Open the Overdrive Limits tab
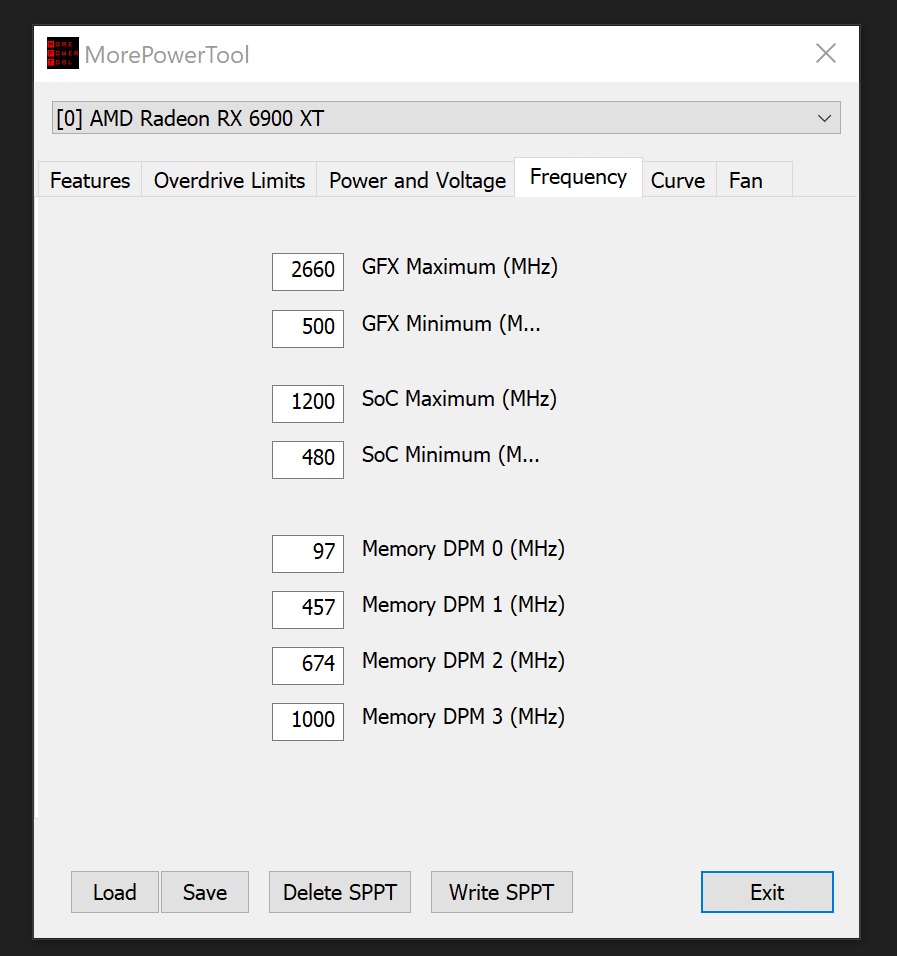897x956 pixels. point(229,180)
